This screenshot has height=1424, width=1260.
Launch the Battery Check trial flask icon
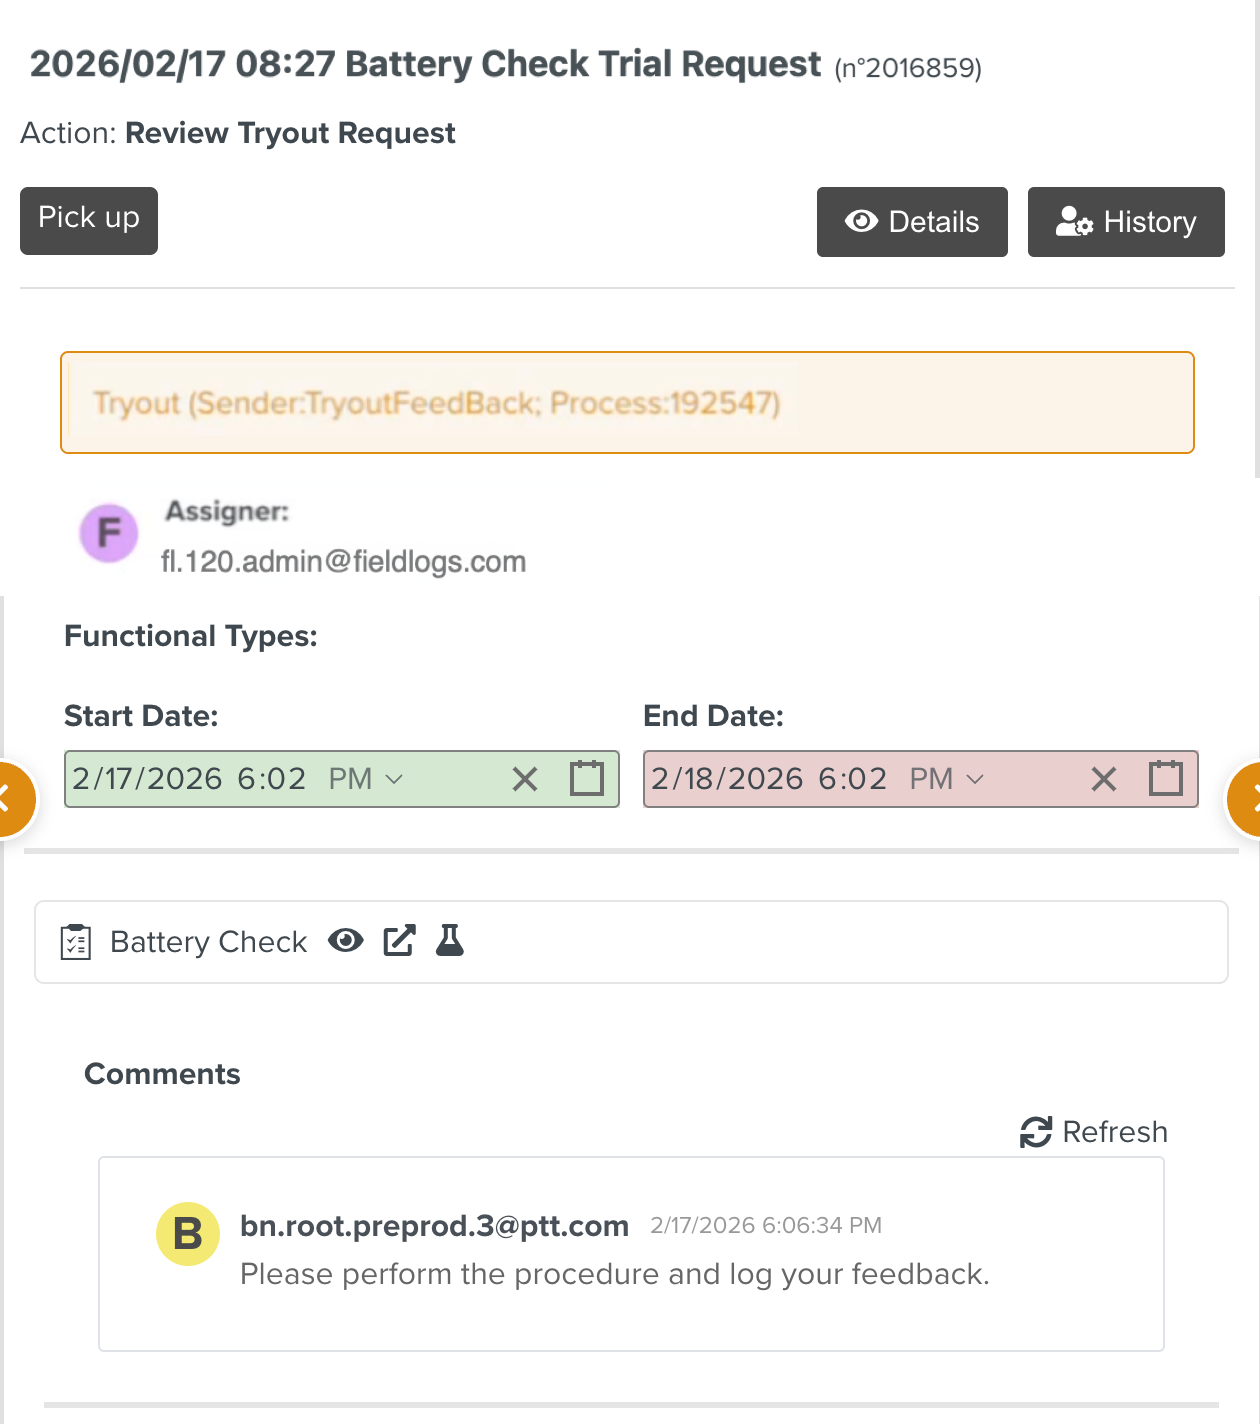pyautogui.click(x=450, y=941)
